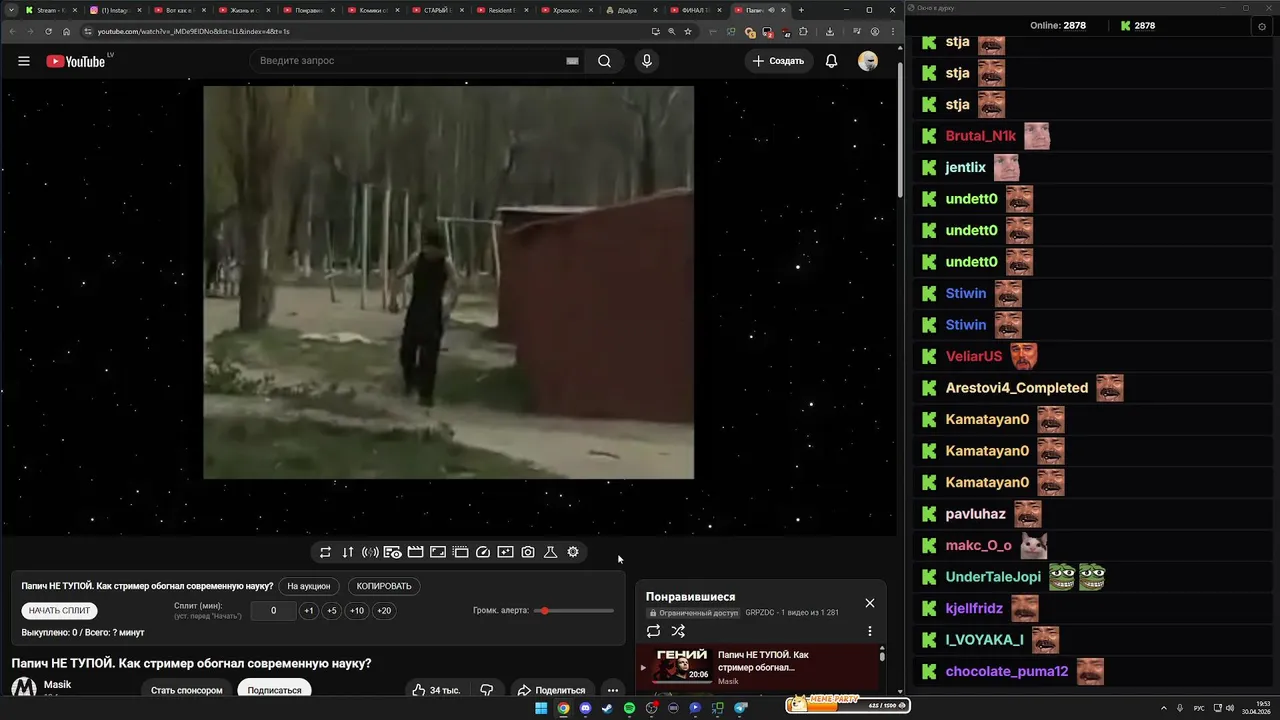Screen dimensions: 1280x720
Task: Add +20 minutes to split
Action: tap(384, 611)
